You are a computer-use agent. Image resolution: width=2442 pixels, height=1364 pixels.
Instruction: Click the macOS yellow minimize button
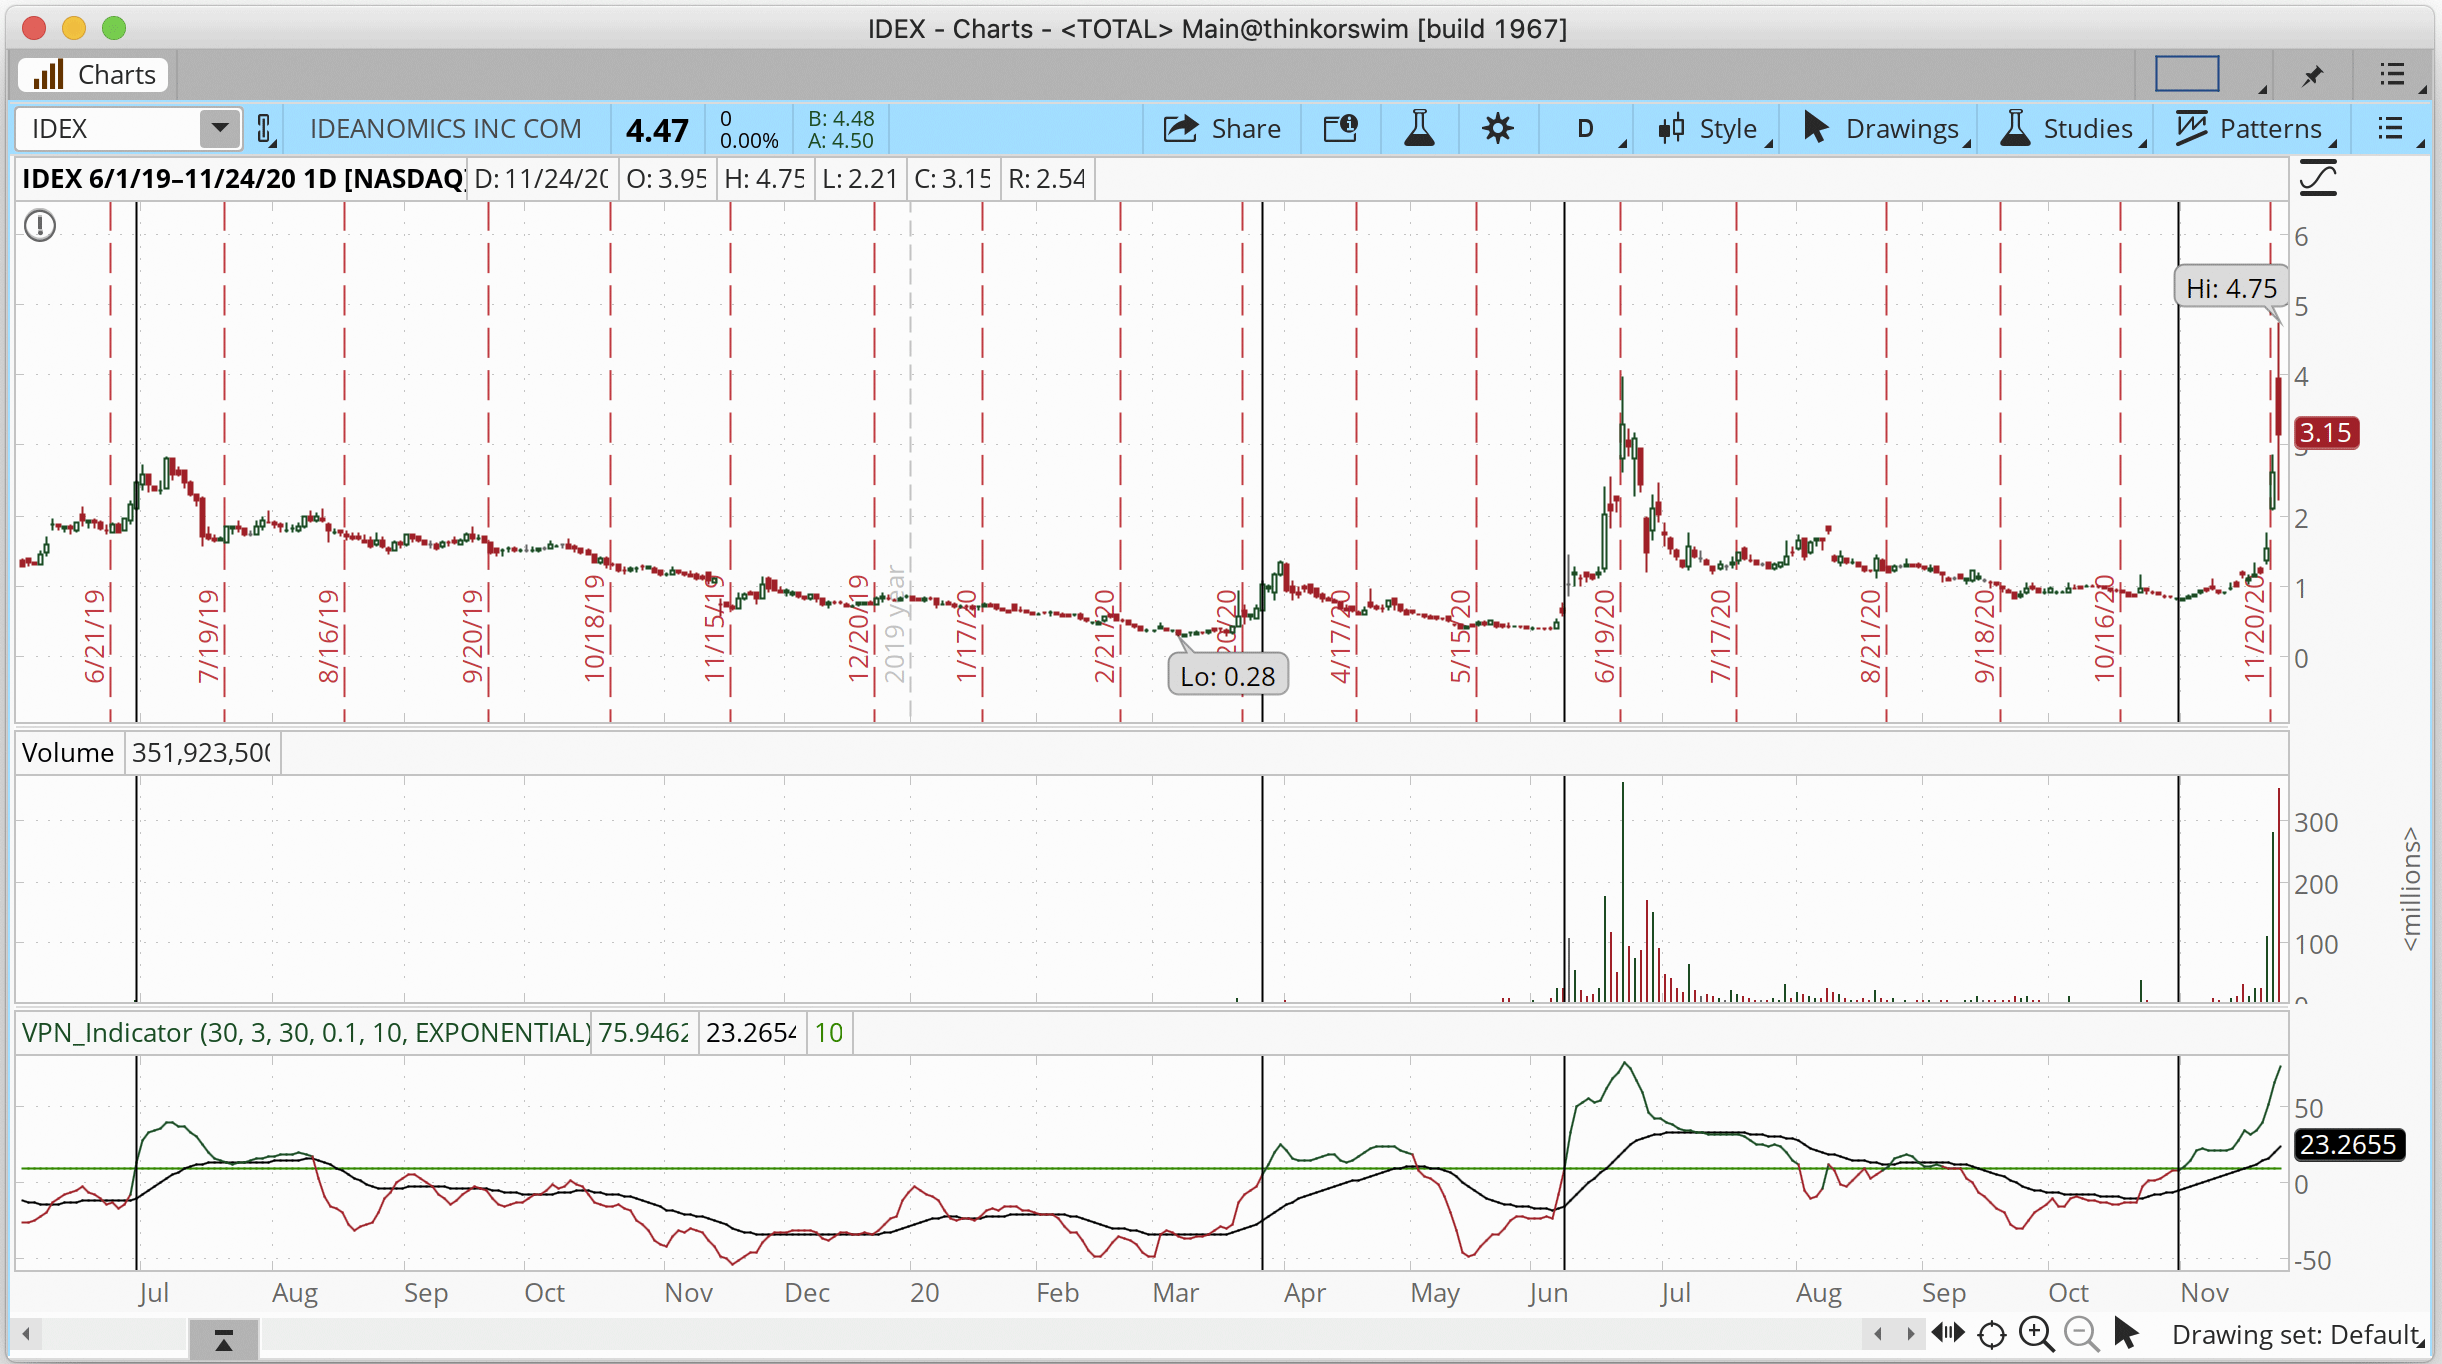click(74, 27)
